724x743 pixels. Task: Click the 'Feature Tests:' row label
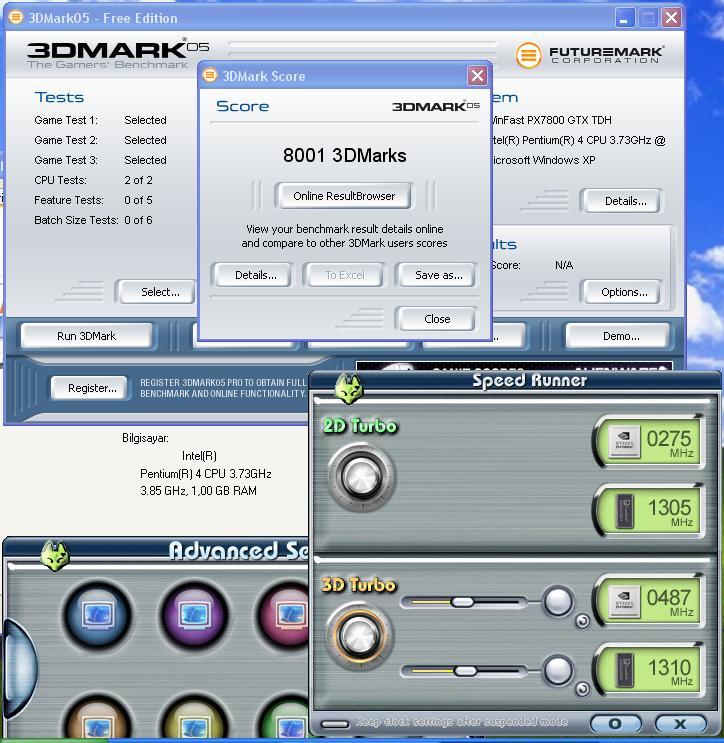[69, 200]
